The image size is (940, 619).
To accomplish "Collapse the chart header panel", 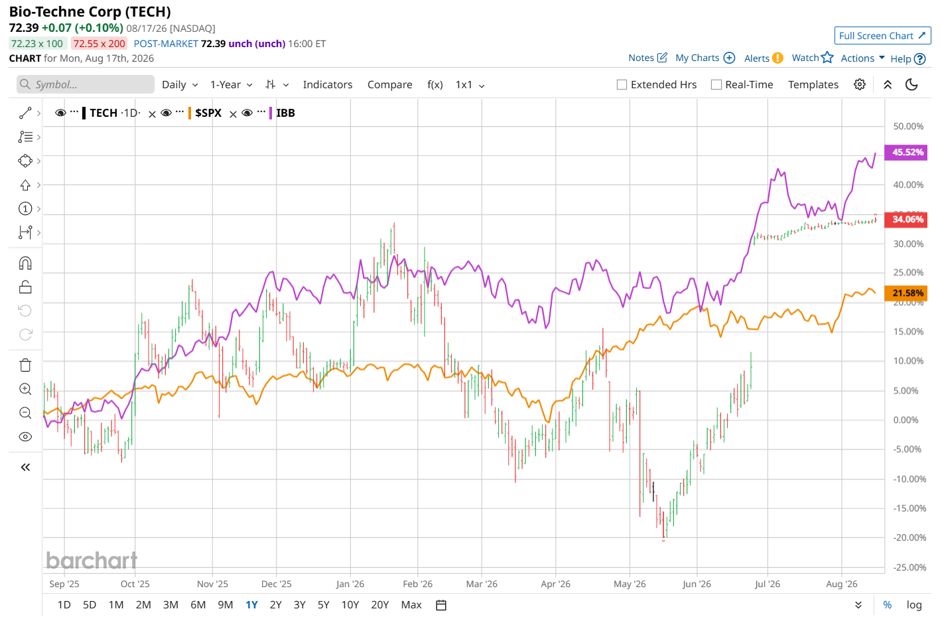I will tap(888, 84).
